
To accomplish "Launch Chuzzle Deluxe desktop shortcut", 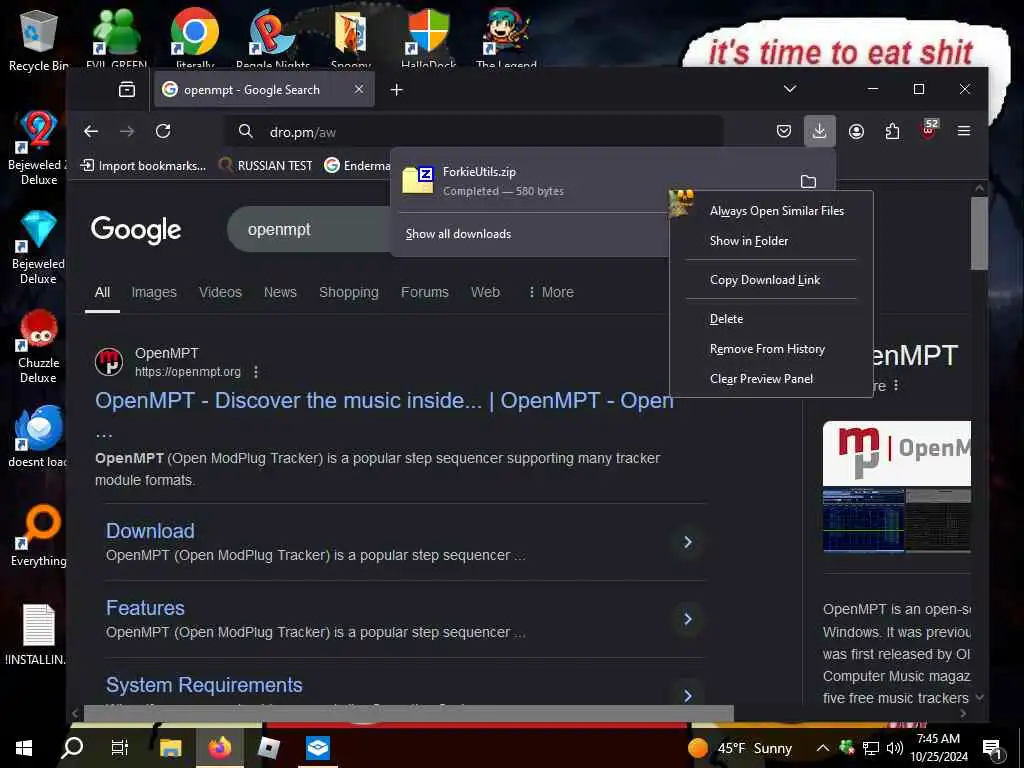I will coord(38,346).
